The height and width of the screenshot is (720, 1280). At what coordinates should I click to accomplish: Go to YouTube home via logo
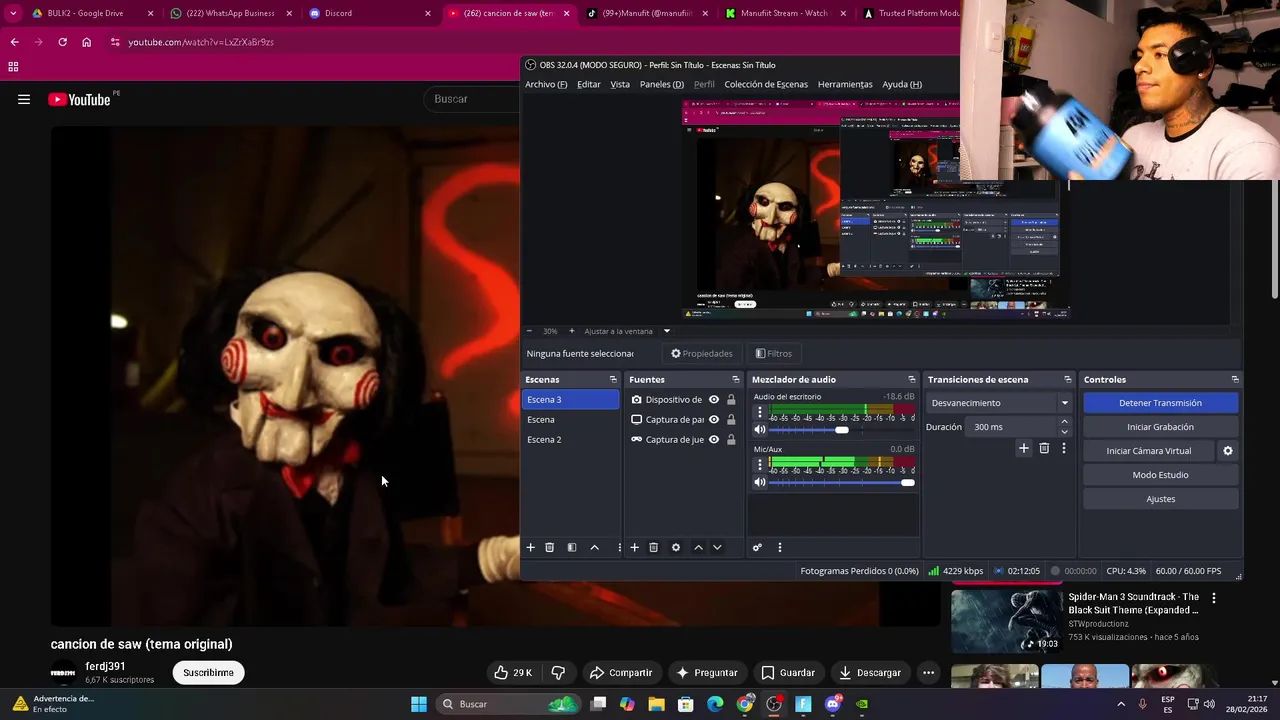point(79,99)
